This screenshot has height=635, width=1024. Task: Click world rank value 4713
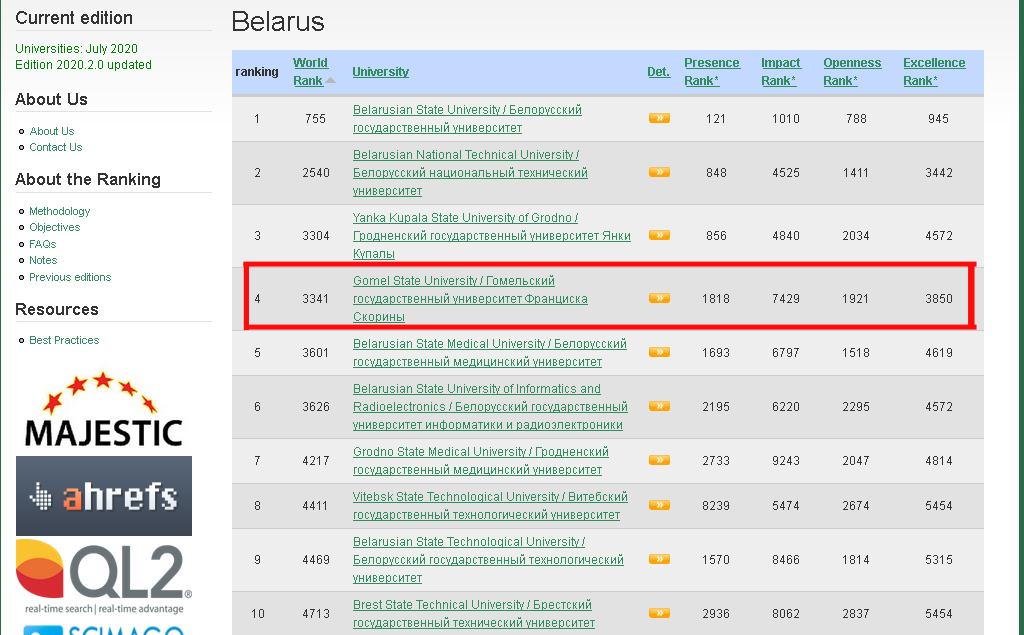tap(315, 613)
